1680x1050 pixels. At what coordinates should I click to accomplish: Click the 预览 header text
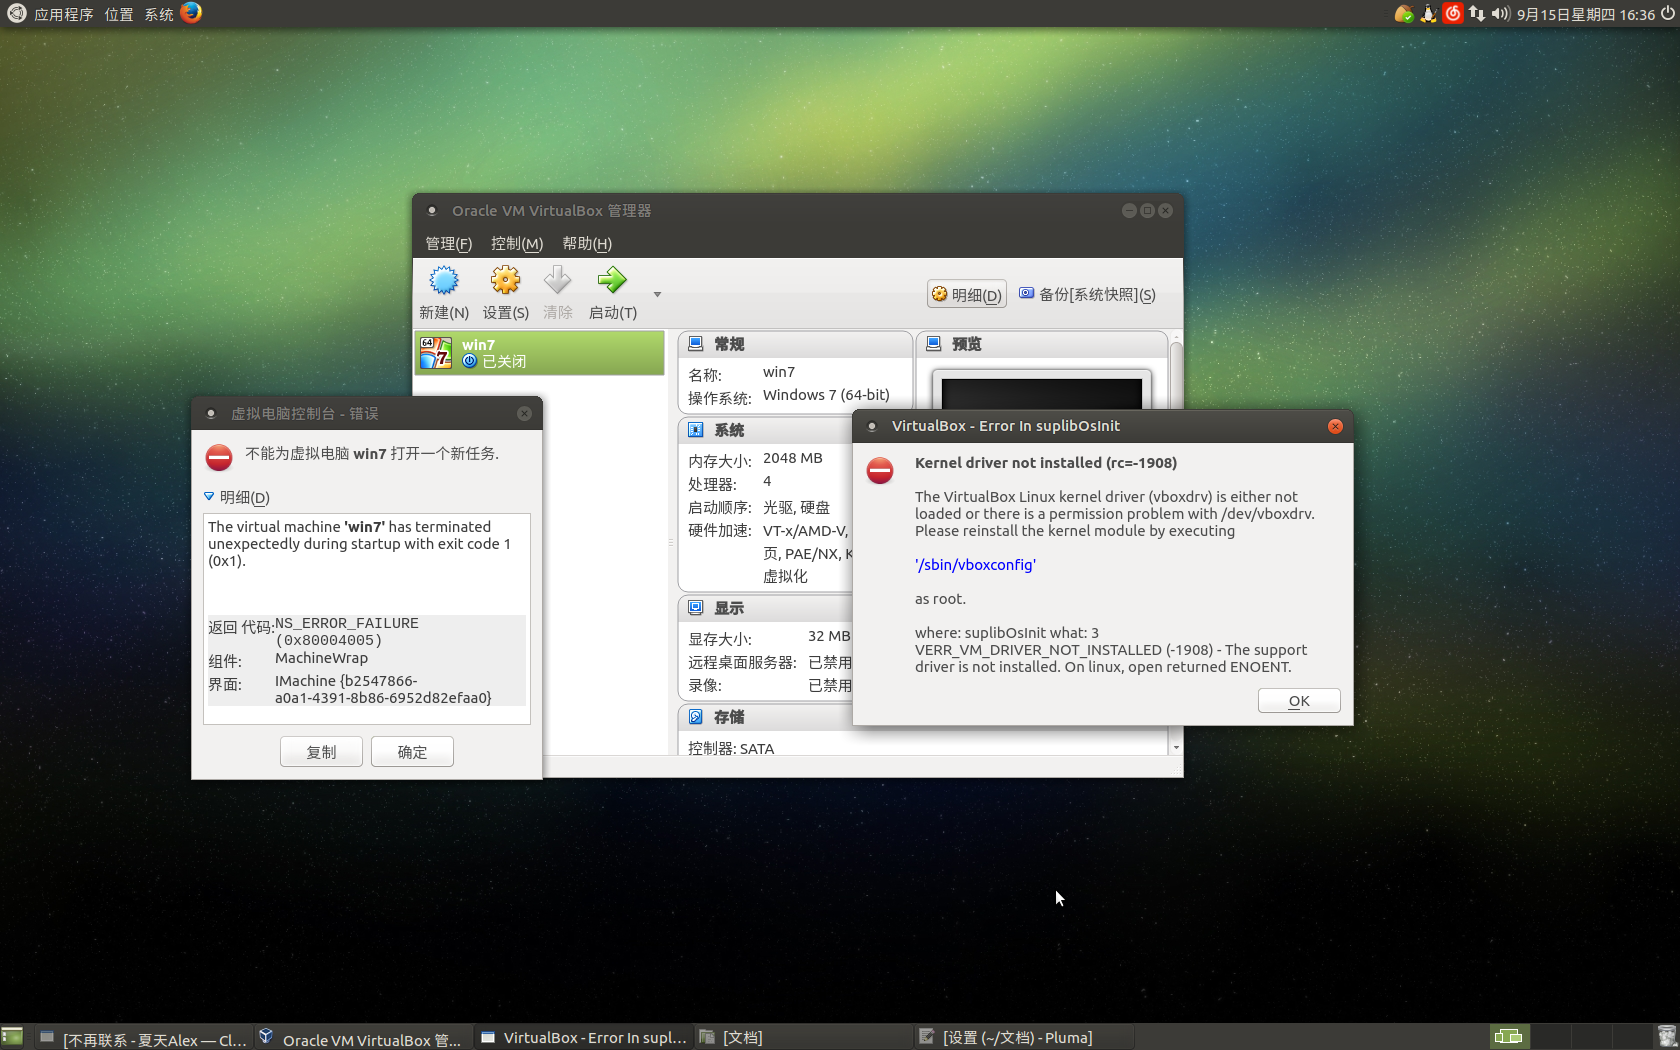point(967,344)
